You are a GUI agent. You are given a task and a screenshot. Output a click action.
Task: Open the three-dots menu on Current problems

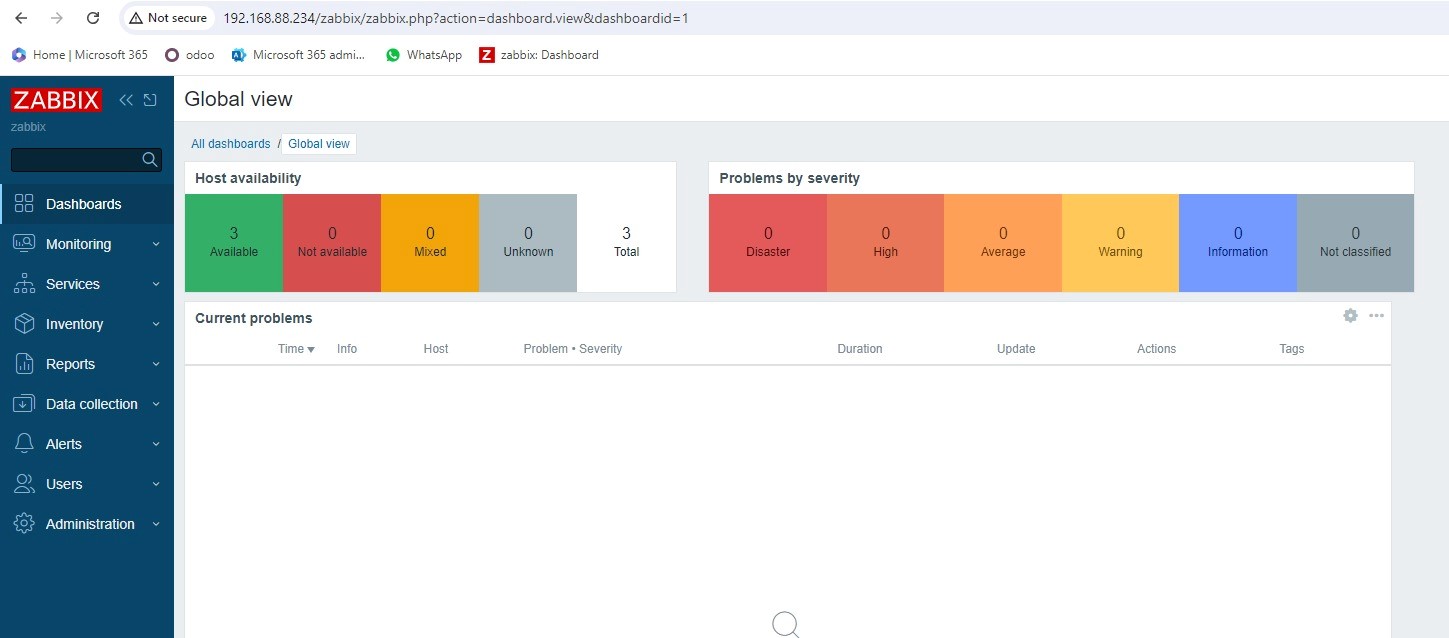(1376, 316)
